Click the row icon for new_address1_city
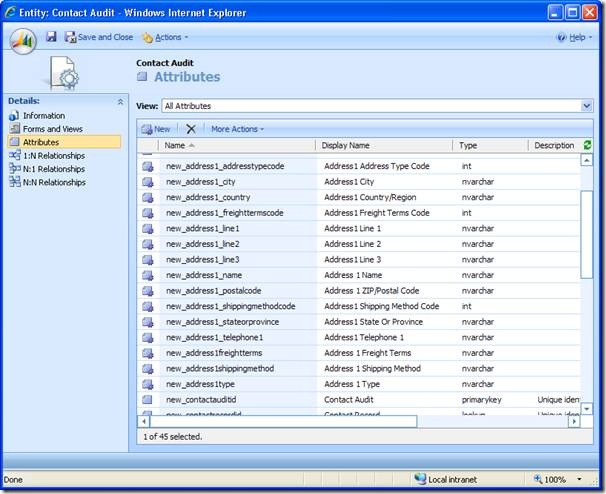Viewport: 606px width, 494px height. (147, 182)
